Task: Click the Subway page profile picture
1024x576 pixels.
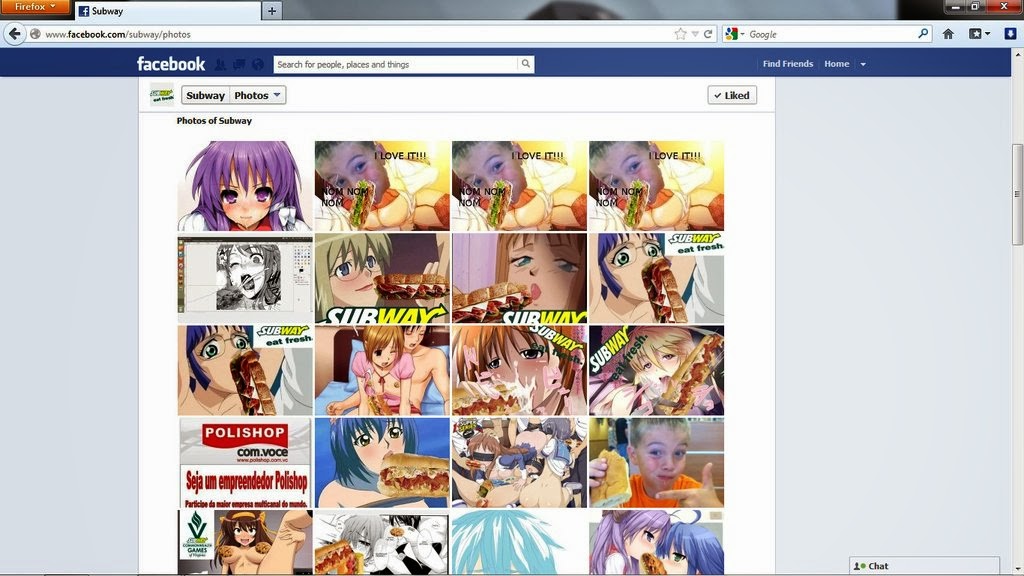Action: tap(161, 95)
